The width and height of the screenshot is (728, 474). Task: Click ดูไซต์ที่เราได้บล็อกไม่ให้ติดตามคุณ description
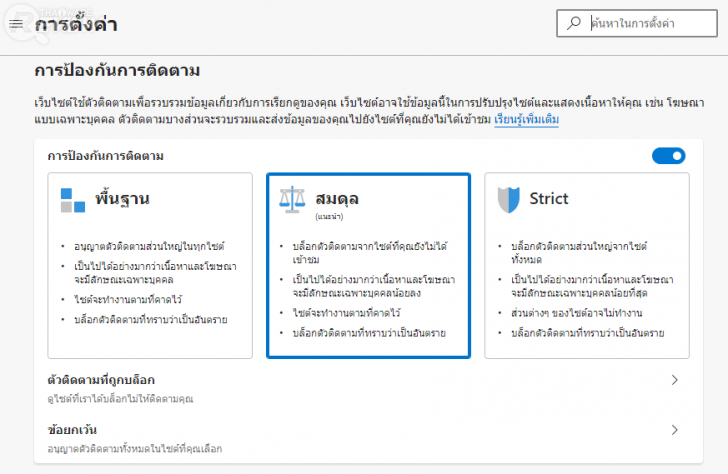point(120,399)
